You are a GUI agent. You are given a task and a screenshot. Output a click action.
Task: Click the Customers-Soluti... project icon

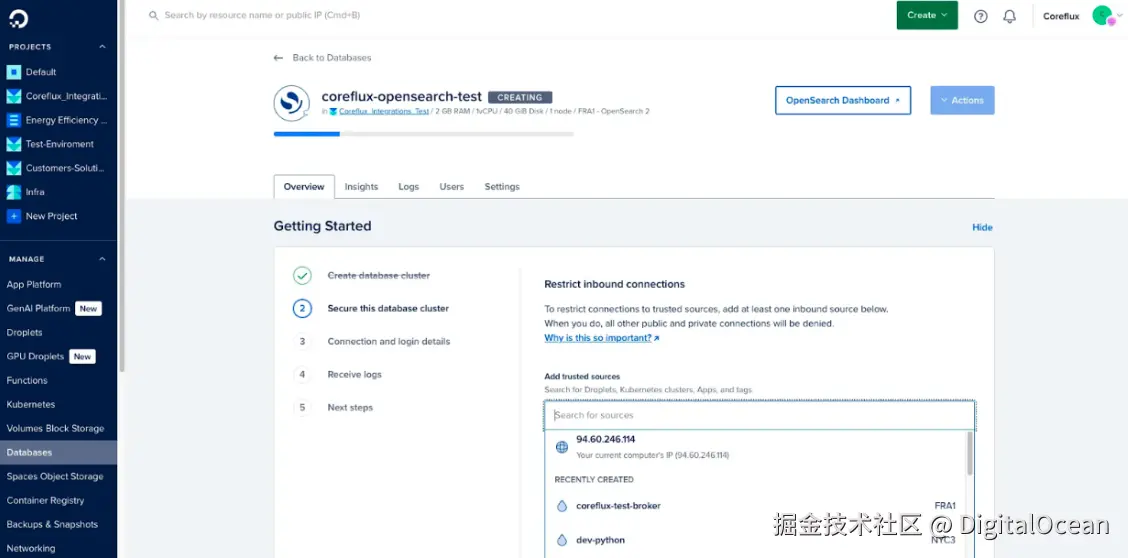tap(14, 168)
